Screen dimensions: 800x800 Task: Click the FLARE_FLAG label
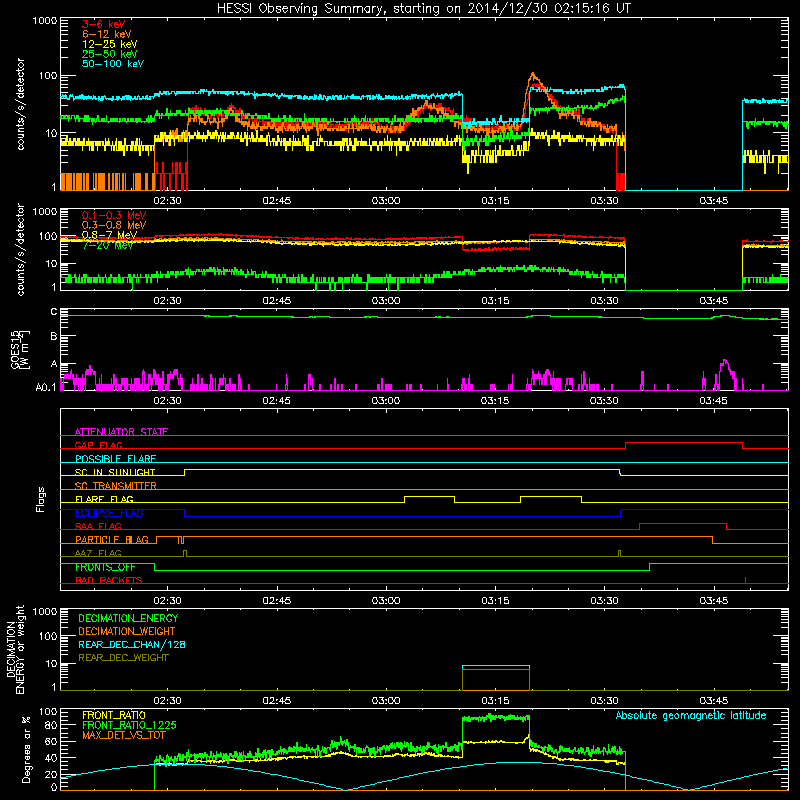[104, 499]
